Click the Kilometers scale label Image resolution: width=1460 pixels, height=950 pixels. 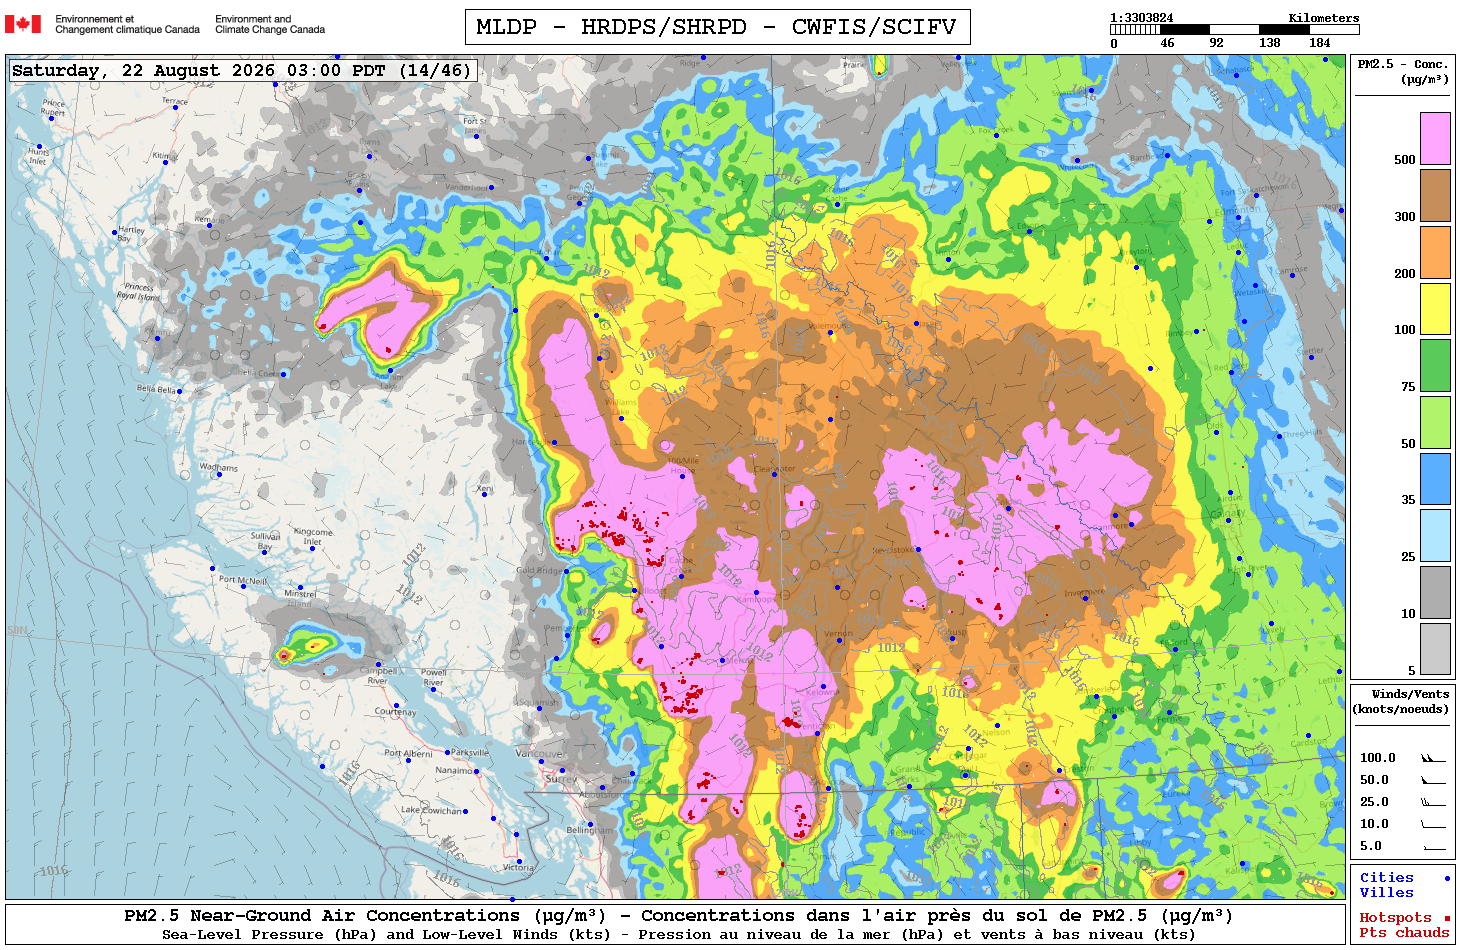pos(1324,18)
